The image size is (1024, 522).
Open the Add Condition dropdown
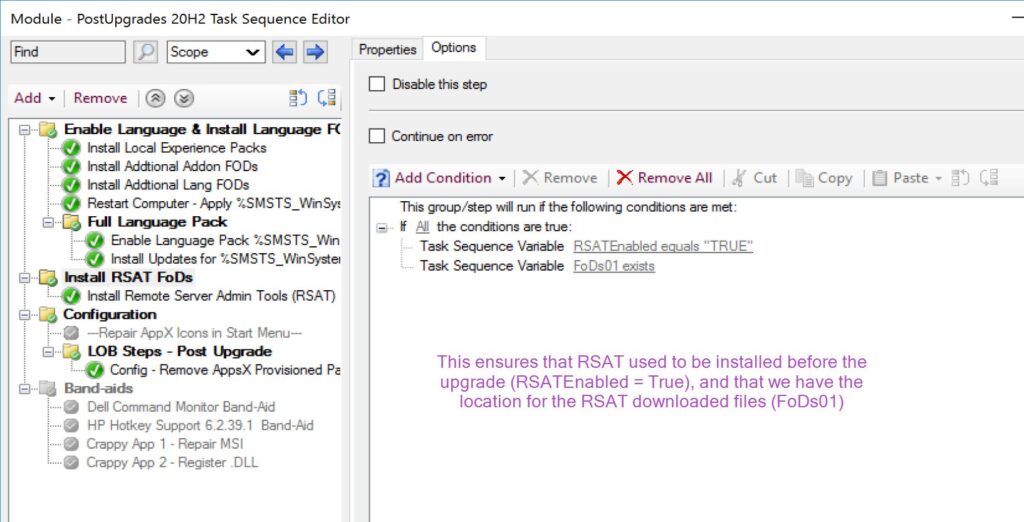[440, 177]
